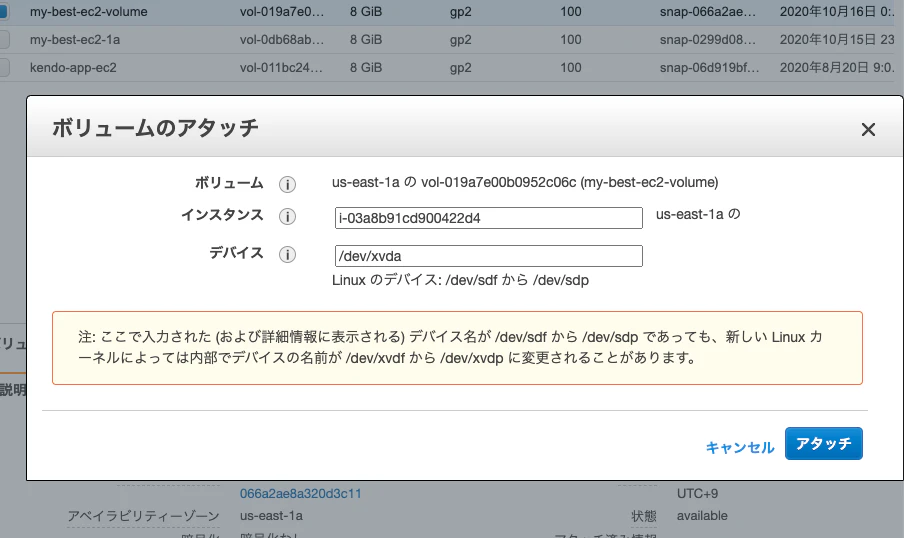Select volume name my-best-ec2-volume
This screenshot has height=538, width=904.
[x=89, y=12]
